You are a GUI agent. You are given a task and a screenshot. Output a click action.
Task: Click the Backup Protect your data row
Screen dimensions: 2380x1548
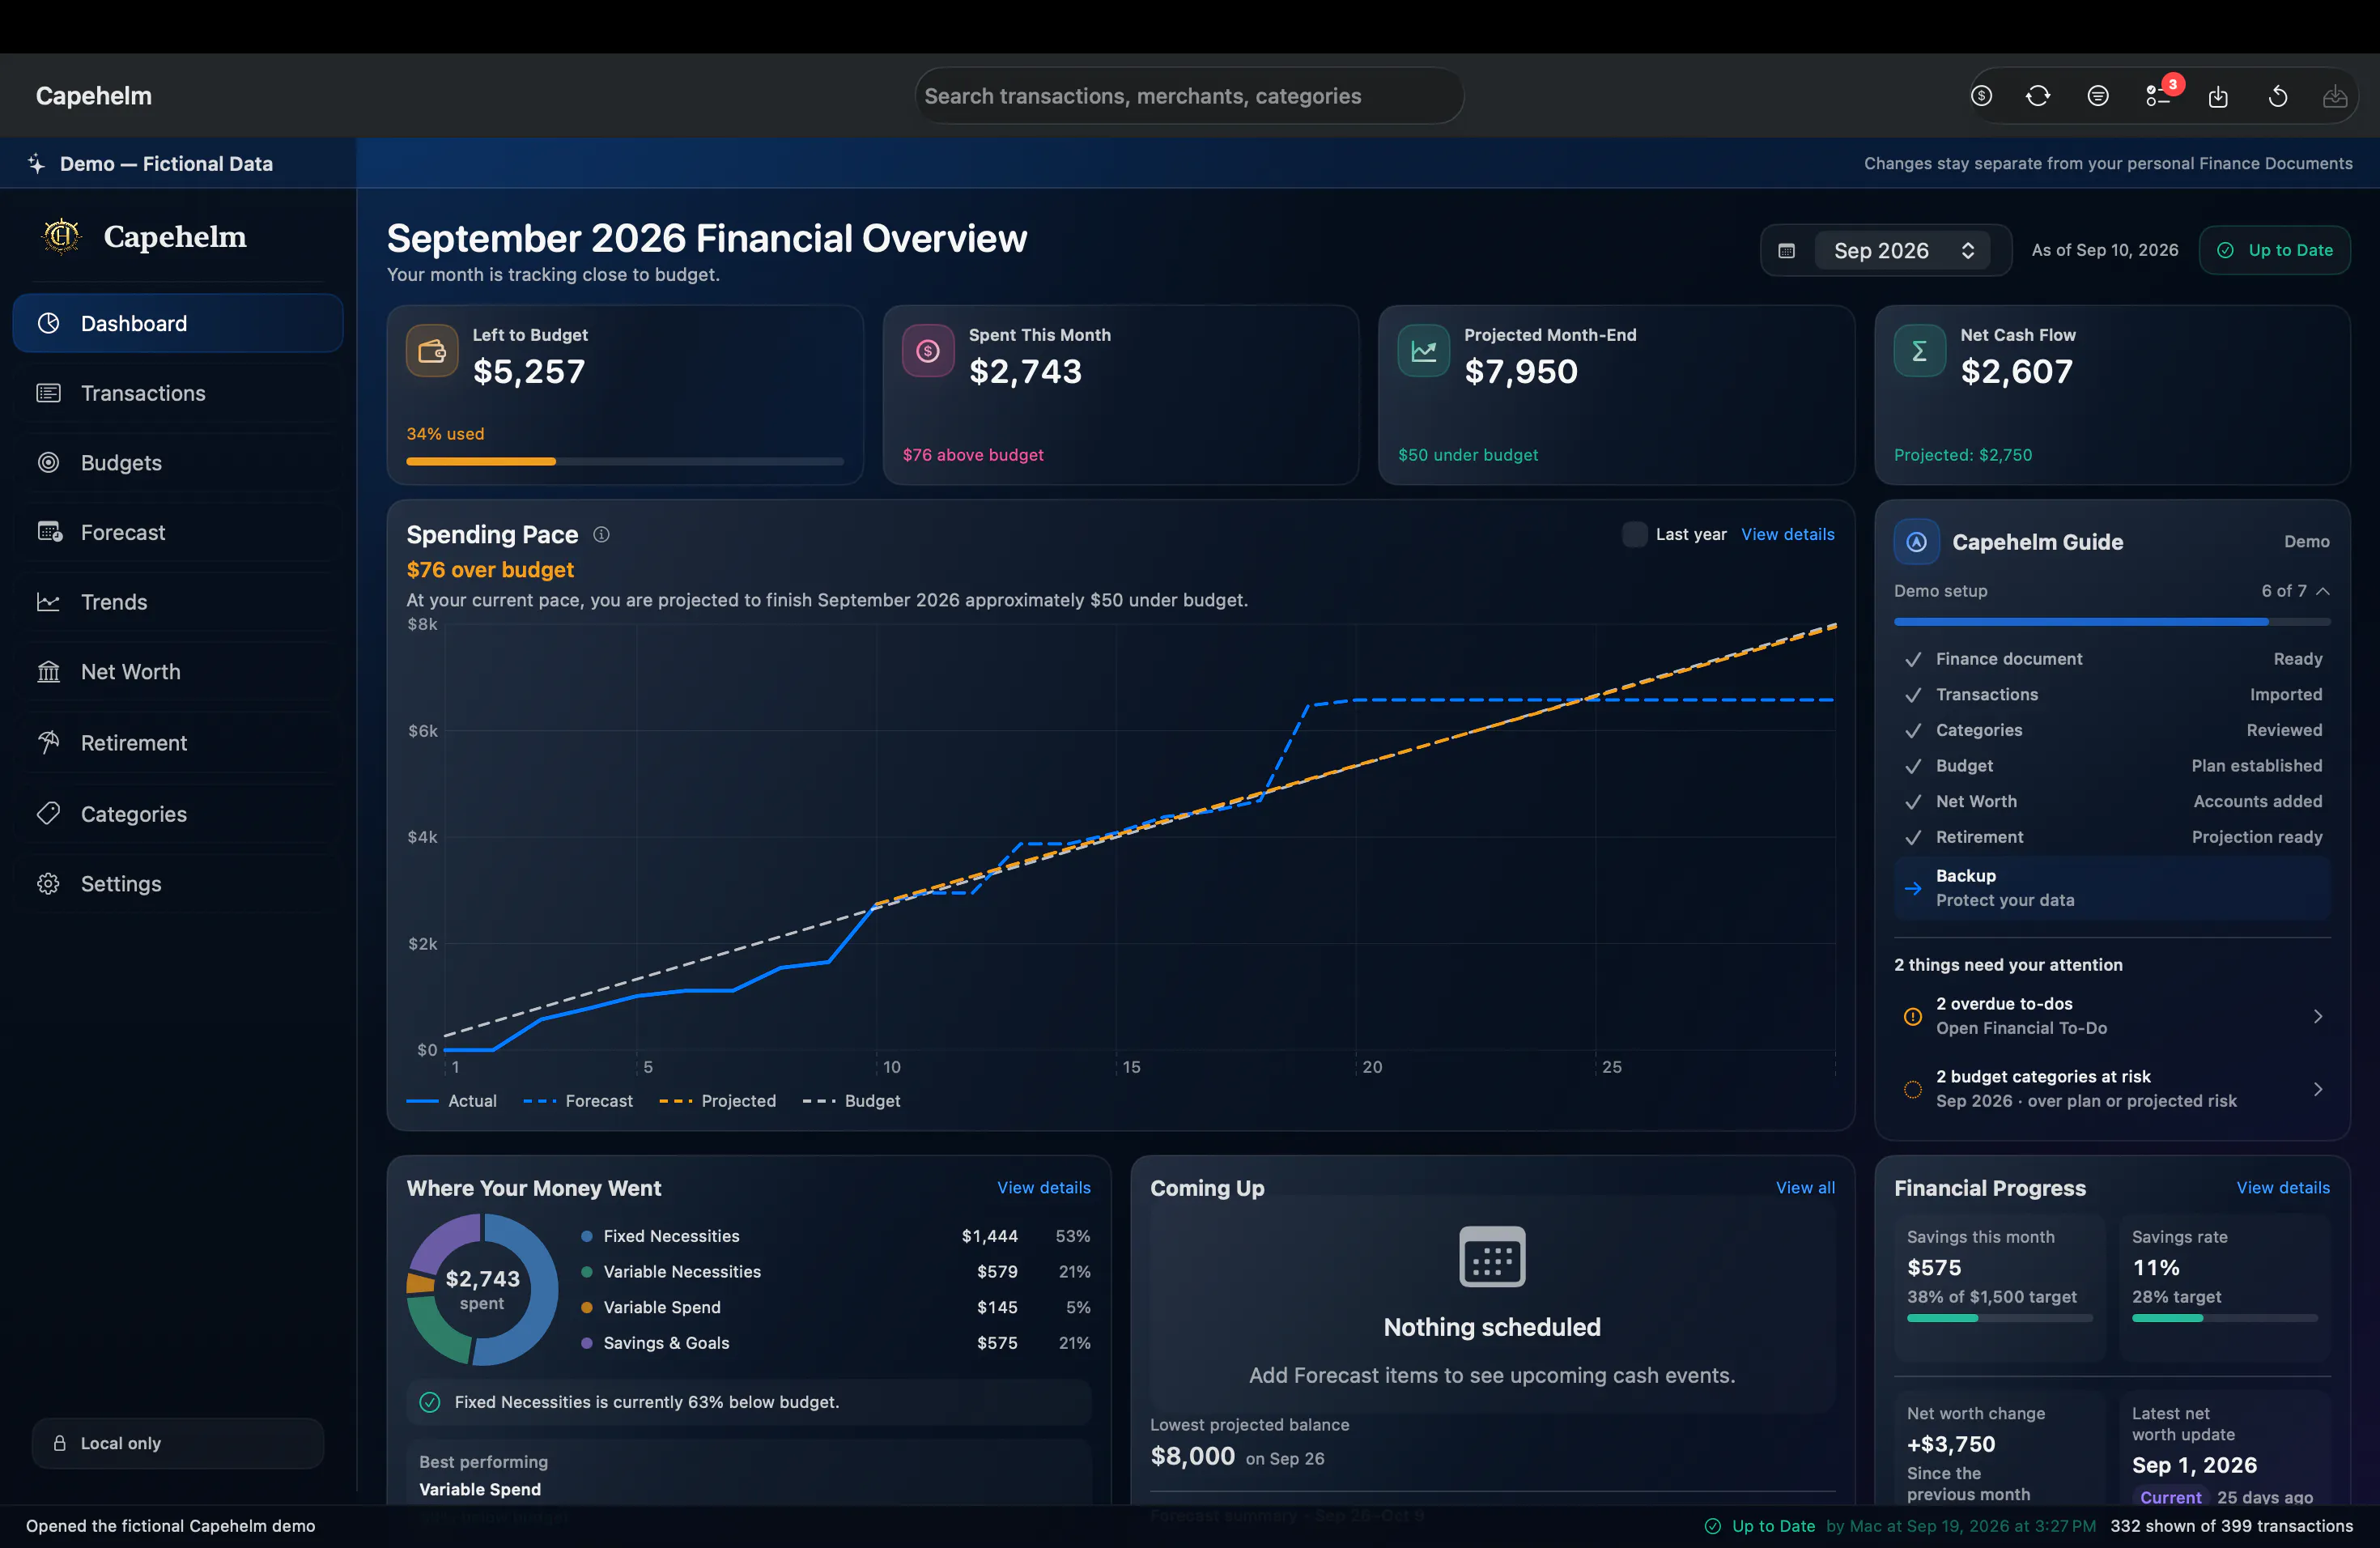coord(2112,888)
